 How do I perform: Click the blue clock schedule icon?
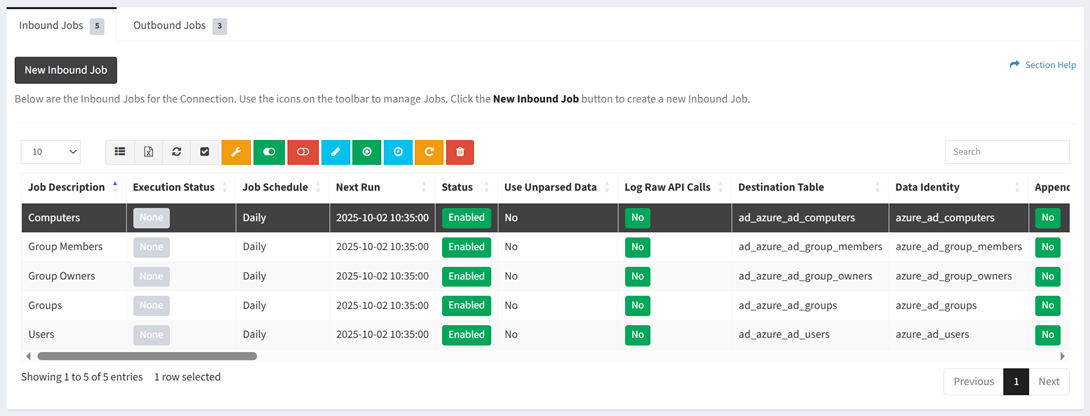click(398, 152)
